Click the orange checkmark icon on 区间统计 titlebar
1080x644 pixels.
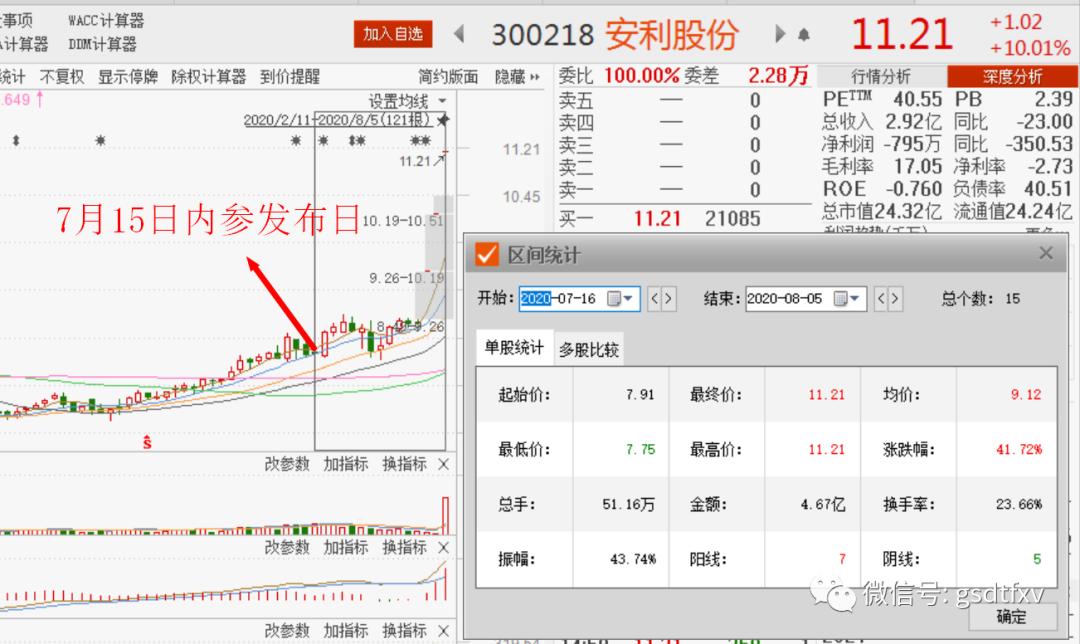click(487, 253)
